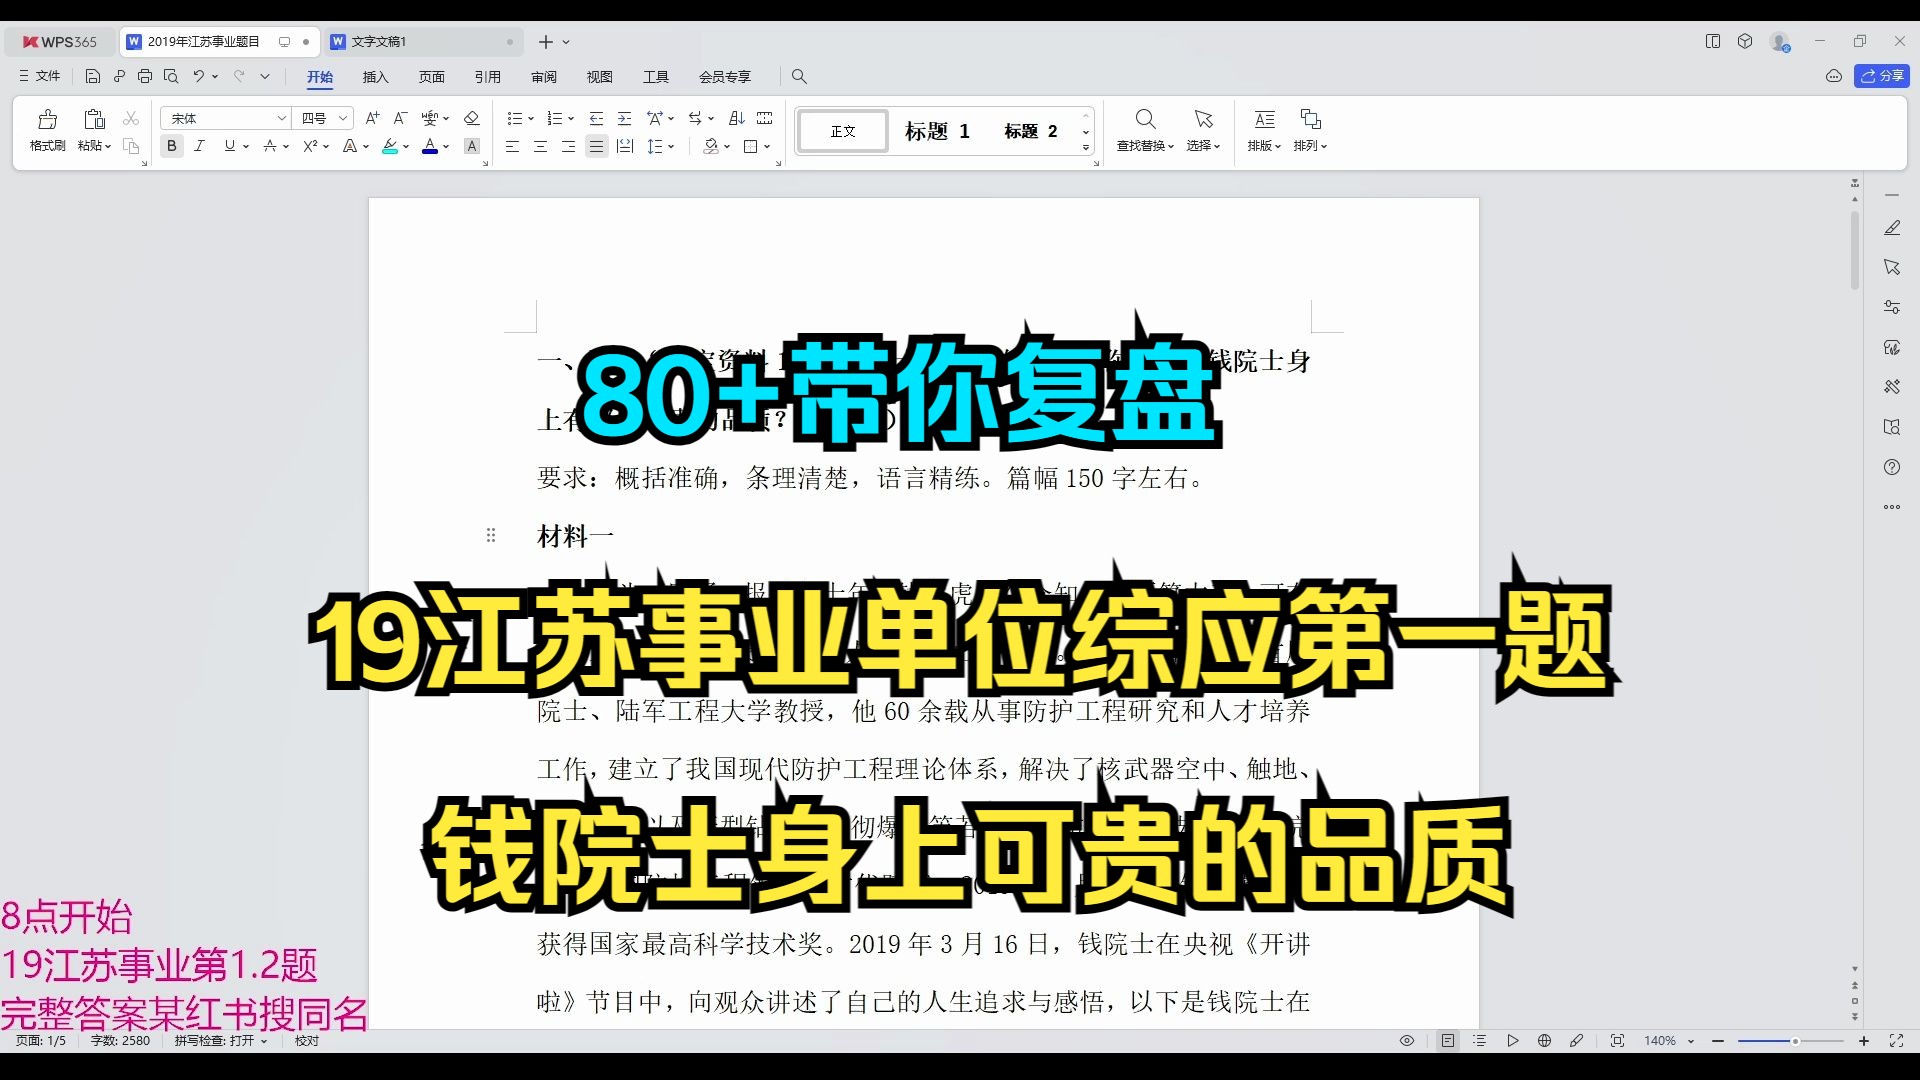This screenshot has width=1920, height=1080.
Task: Switch to the 视图 (View) tab
Action: click(x=599, y=77)
